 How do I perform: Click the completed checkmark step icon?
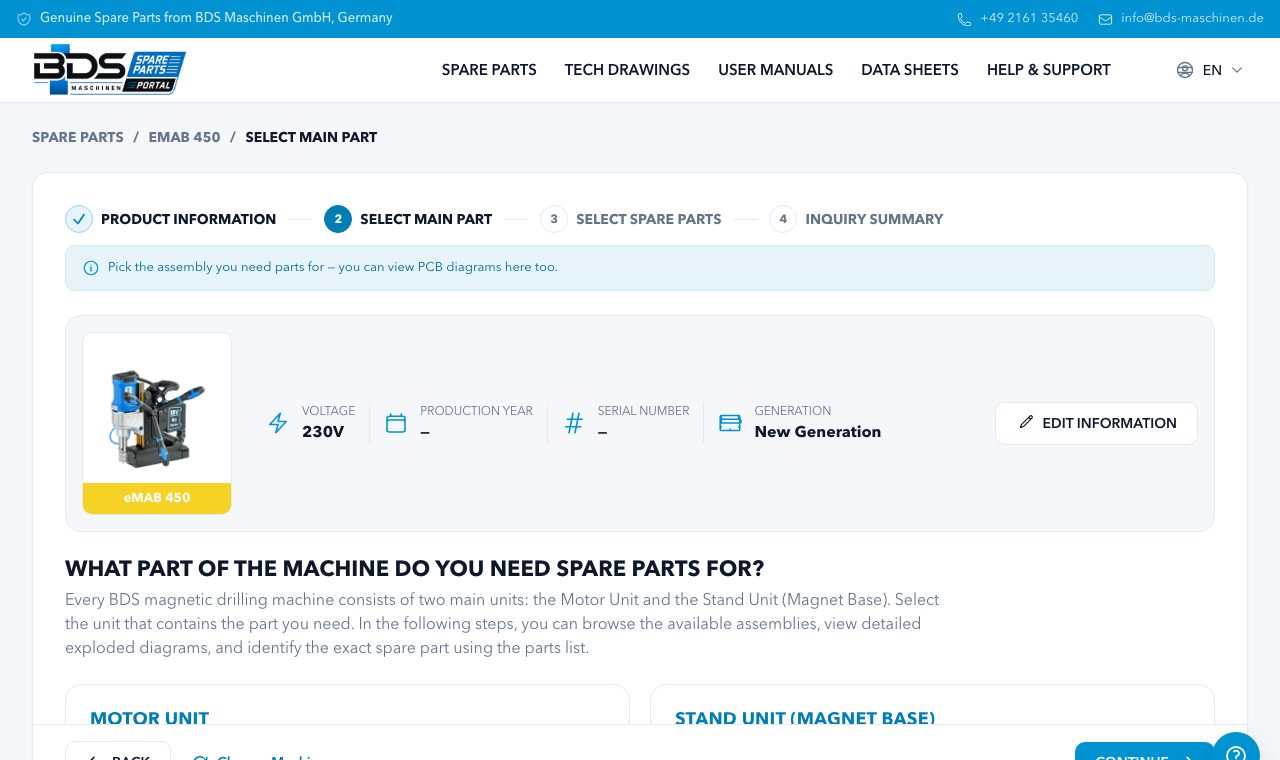click(79, 219)
